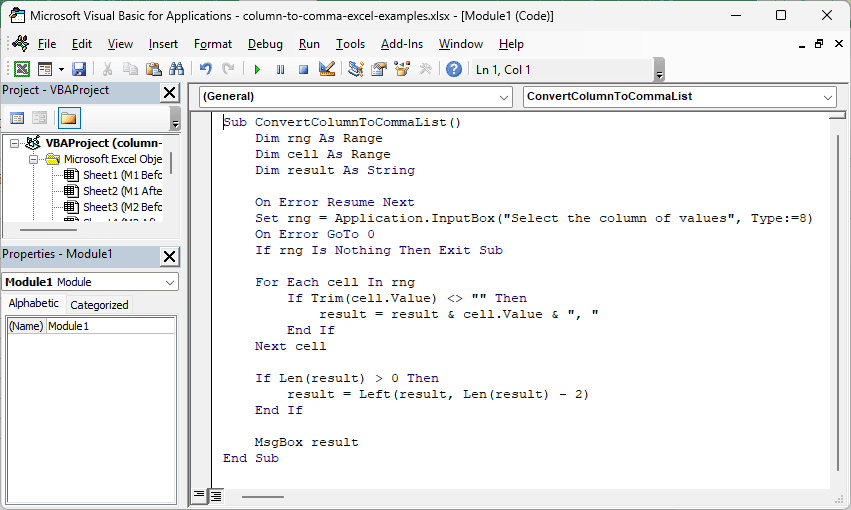Open the Run menu
This screenshot has width=851, height=510.
click(x=309, y=44)
